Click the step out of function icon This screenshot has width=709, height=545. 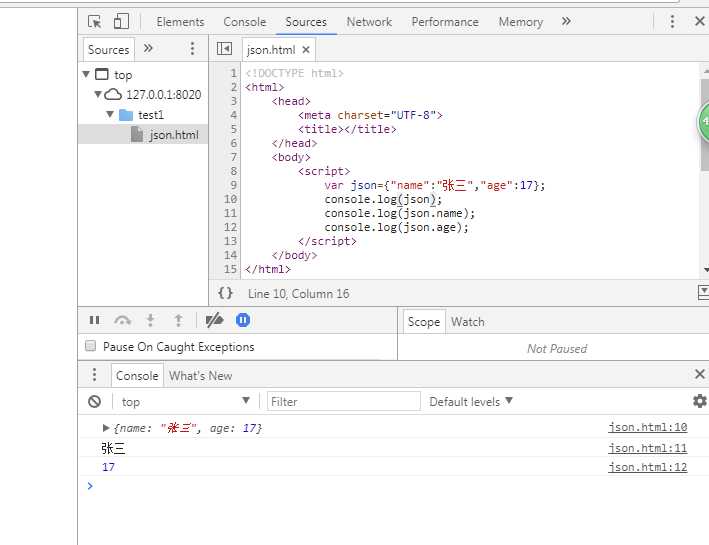pos(179,320)
